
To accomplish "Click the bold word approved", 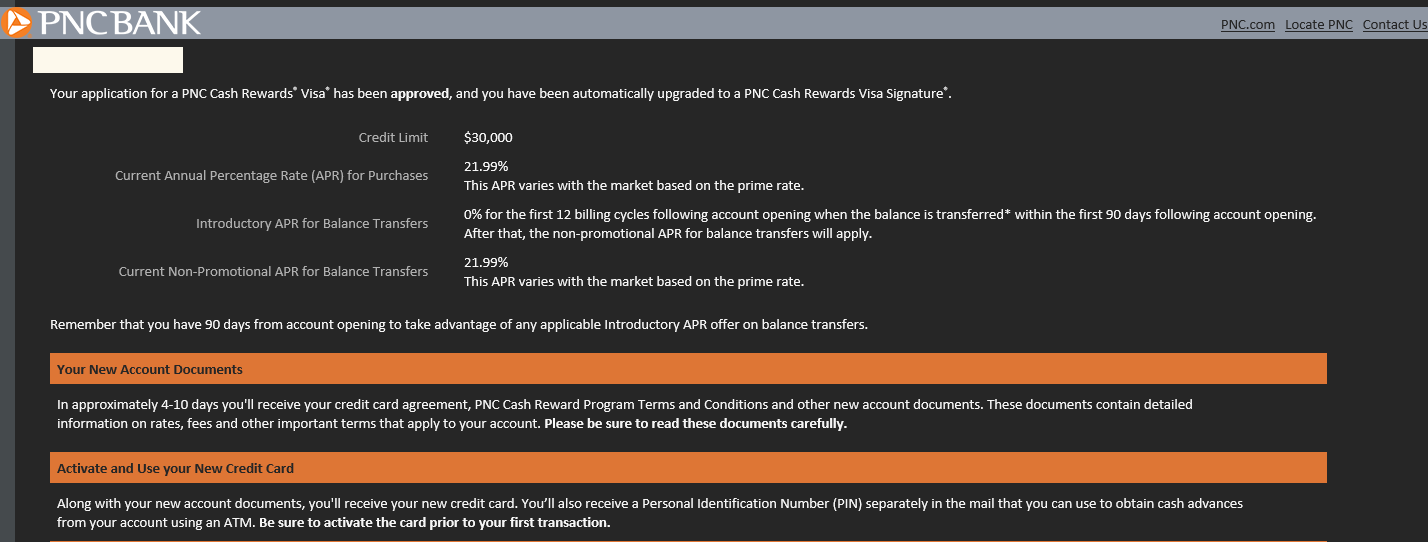I will tap(420, 94).
